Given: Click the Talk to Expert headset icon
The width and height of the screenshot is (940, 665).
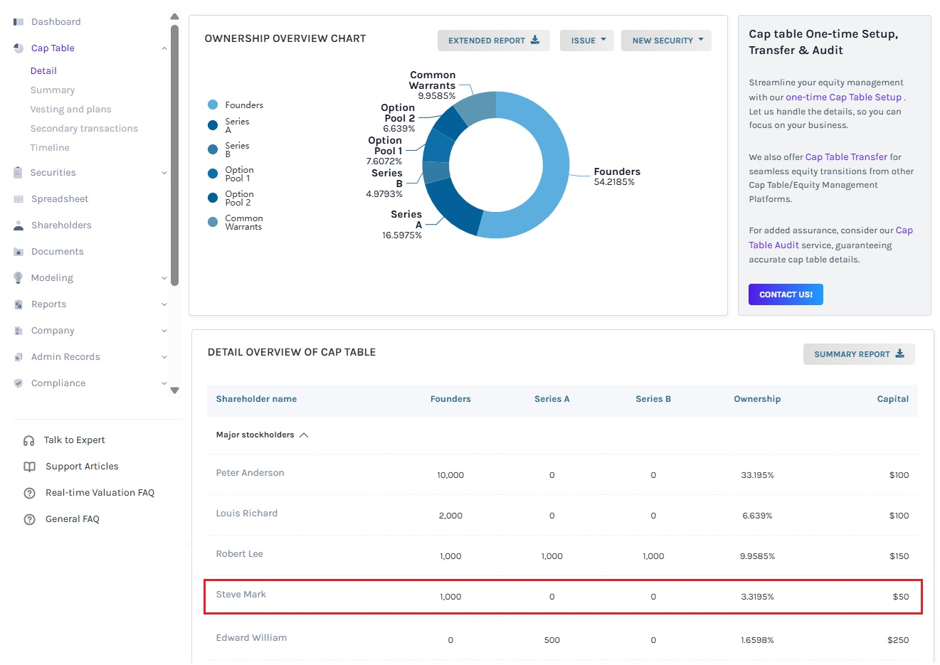Looking at the screenshot, I should [x=29, y=441].
